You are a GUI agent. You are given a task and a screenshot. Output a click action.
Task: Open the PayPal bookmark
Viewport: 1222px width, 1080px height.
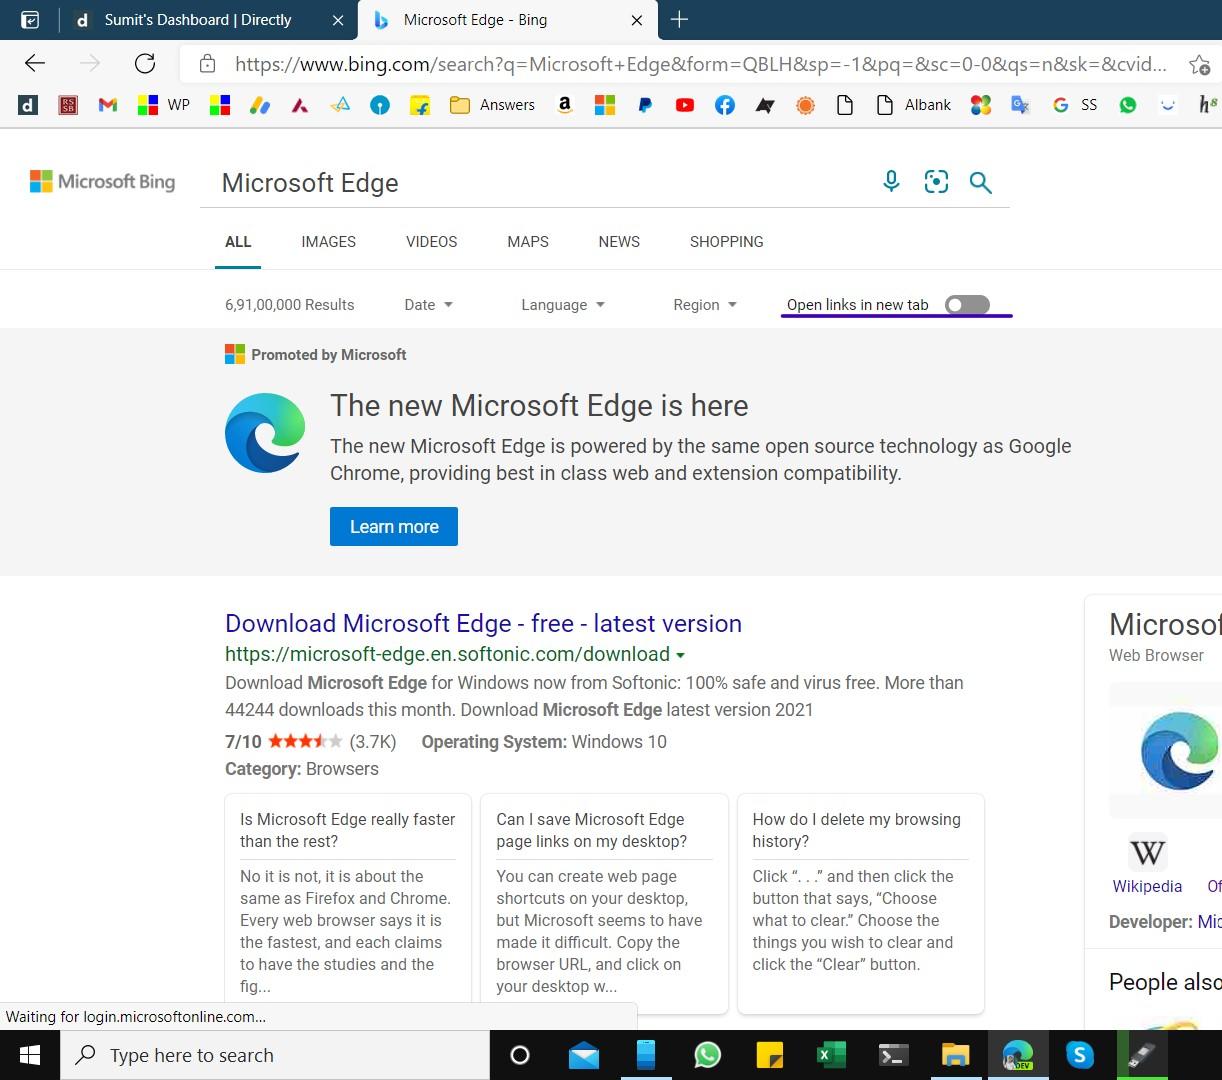point(645,104)
